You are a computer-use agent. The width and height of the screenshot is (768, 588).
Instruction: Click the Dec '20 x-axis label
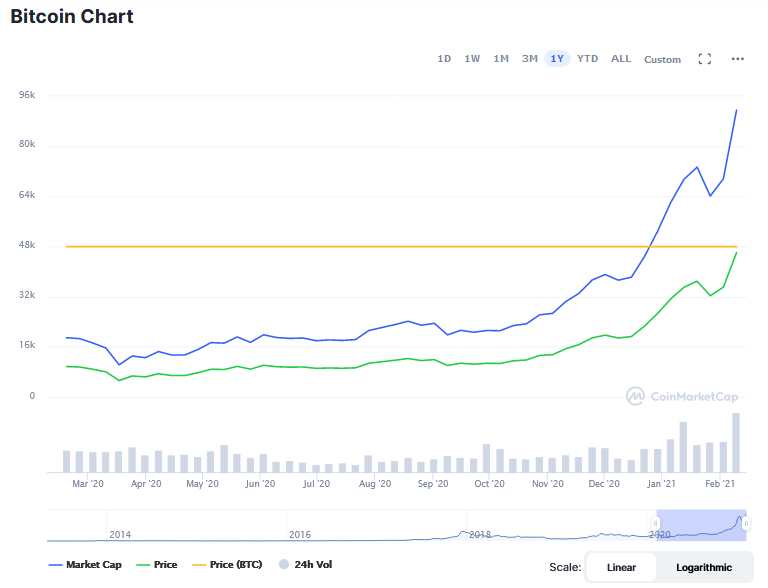click(604, 484)
